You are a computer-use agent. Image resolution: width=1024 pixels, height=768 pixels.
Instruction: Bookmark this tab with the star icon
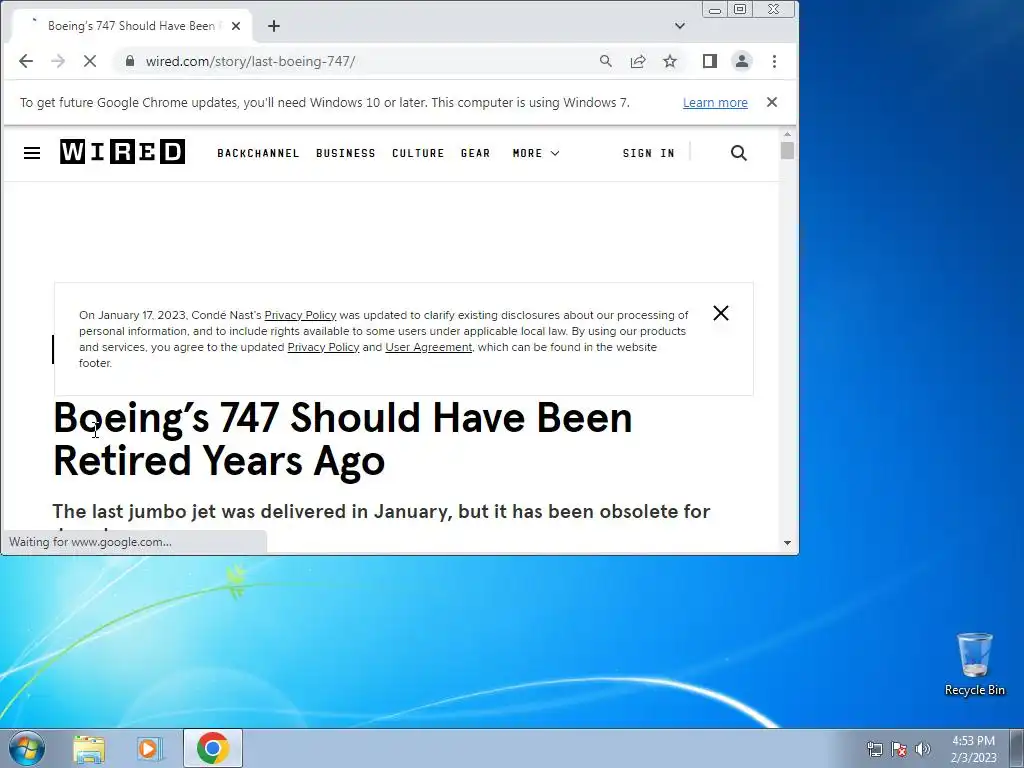[x=670, y=61]
